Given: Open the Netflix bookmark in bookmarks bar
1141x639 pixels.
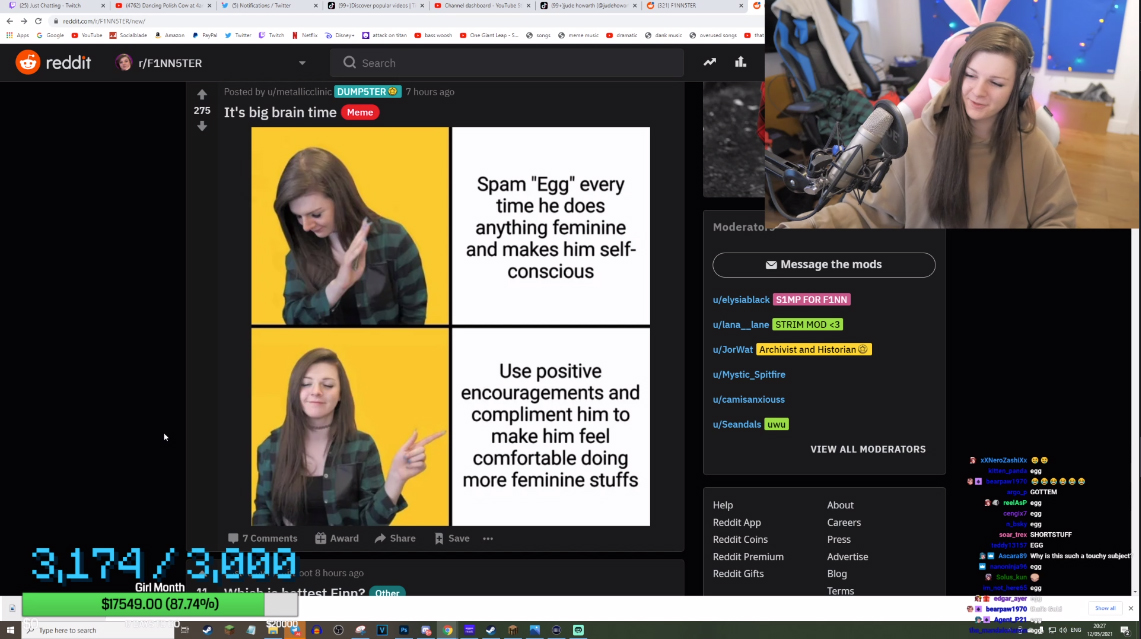Looking at the screenshot, I should [x=305, y=35].
